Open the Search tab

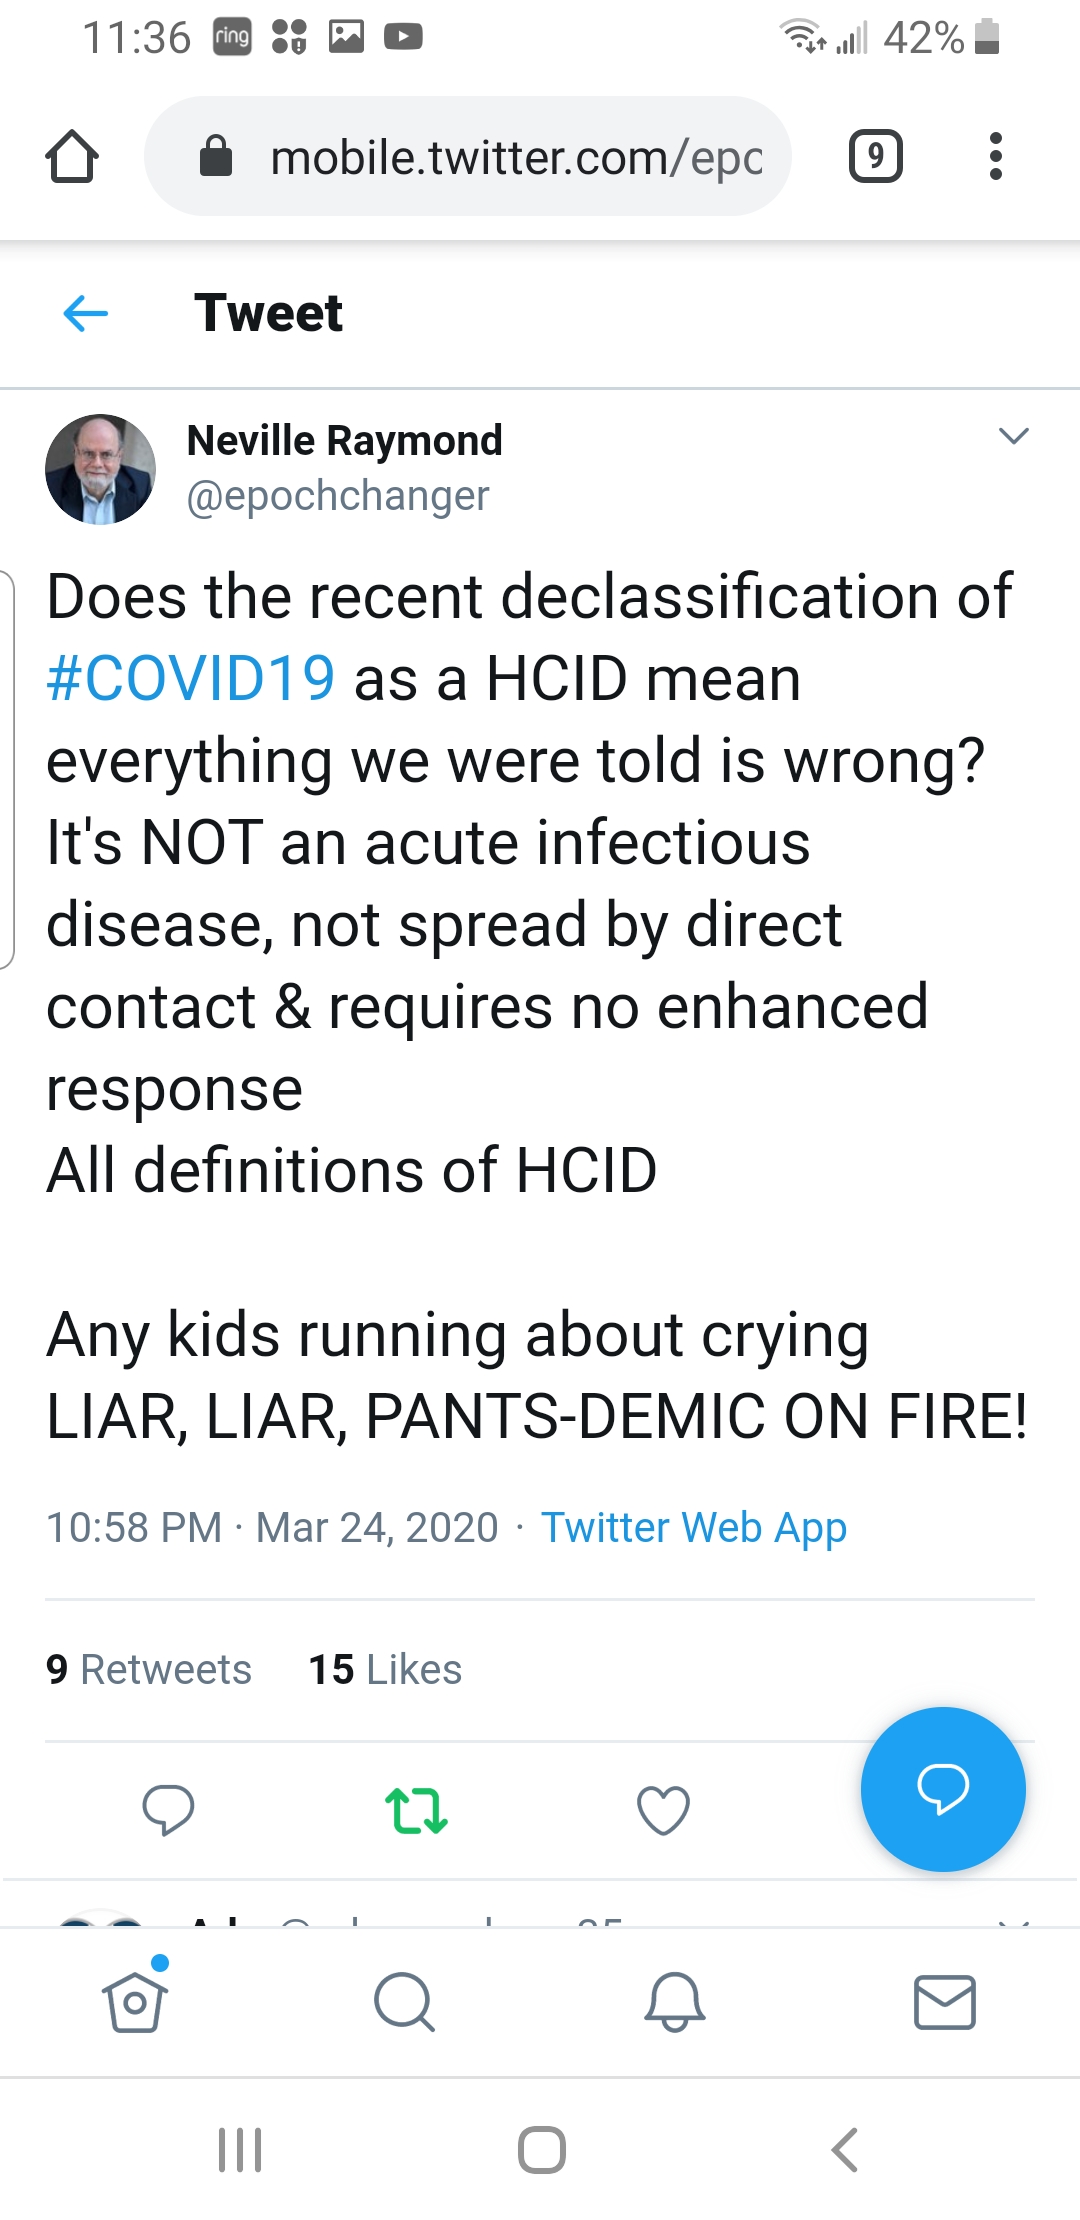pos(404,2002)
